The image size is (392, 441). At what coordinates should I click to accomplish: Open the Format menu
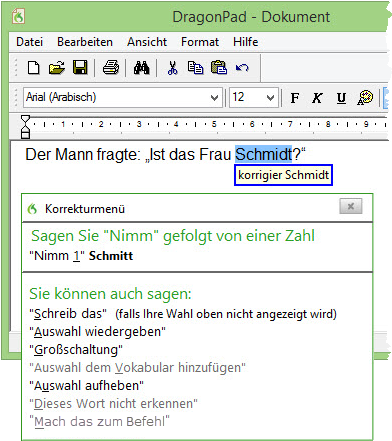(200, 42)
